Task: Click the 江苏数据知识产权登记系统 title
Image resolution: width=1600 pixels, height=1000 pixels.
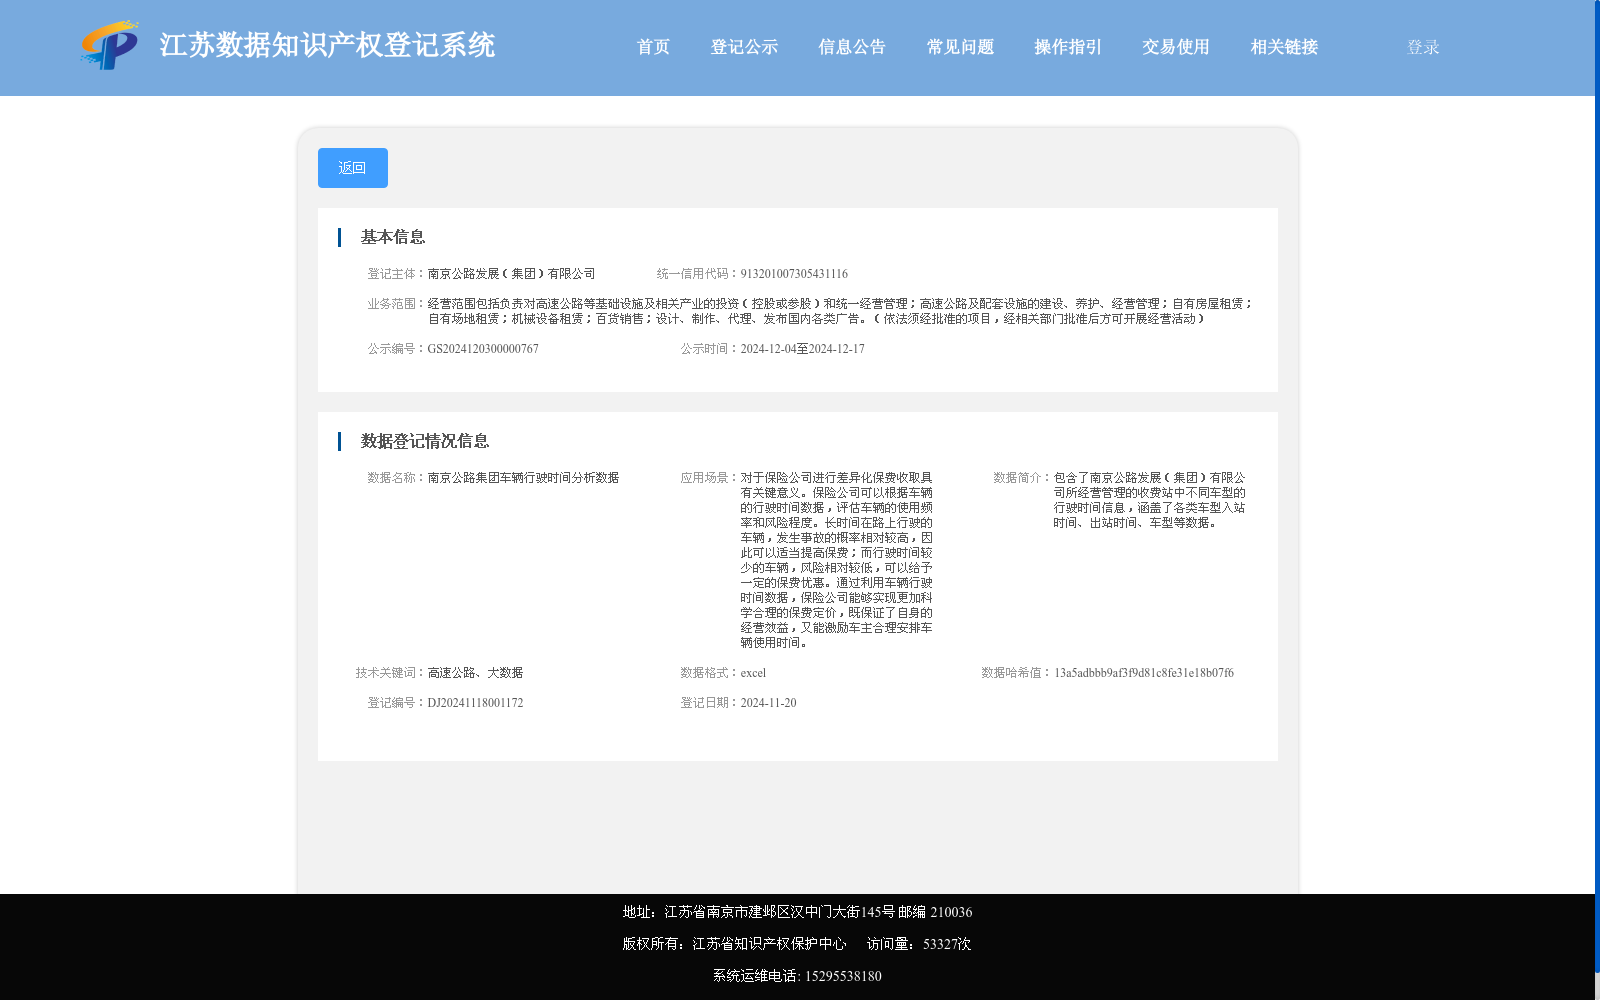Action: tap(327, 46)
